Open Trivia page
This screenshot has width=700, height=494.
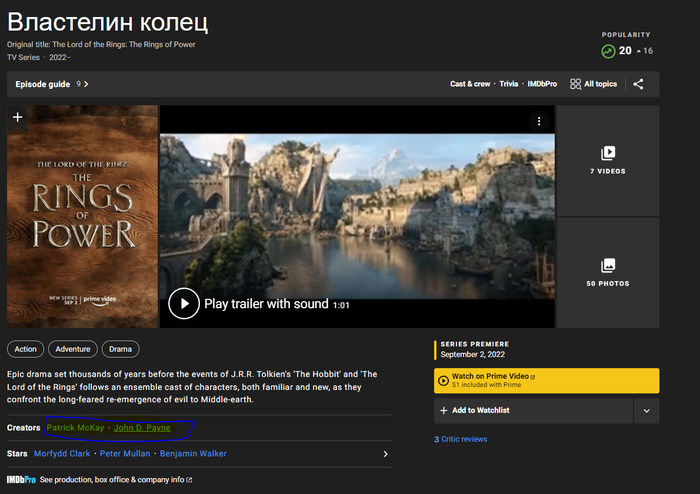coord(508,84)
